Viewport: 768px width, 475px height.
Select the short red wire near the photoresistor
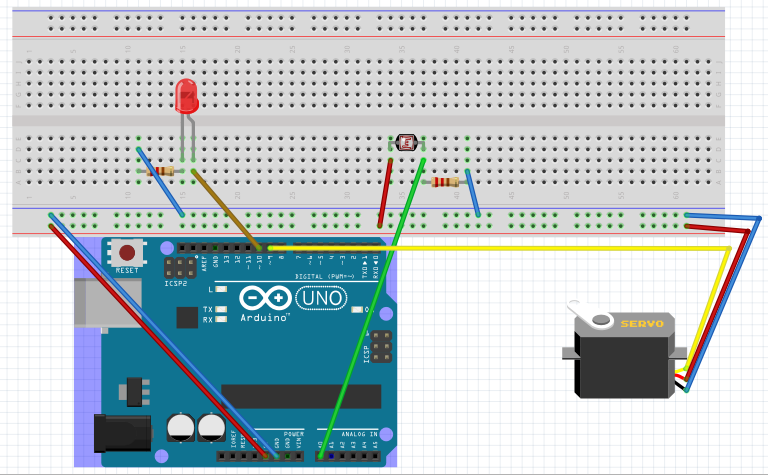[385, 192]
